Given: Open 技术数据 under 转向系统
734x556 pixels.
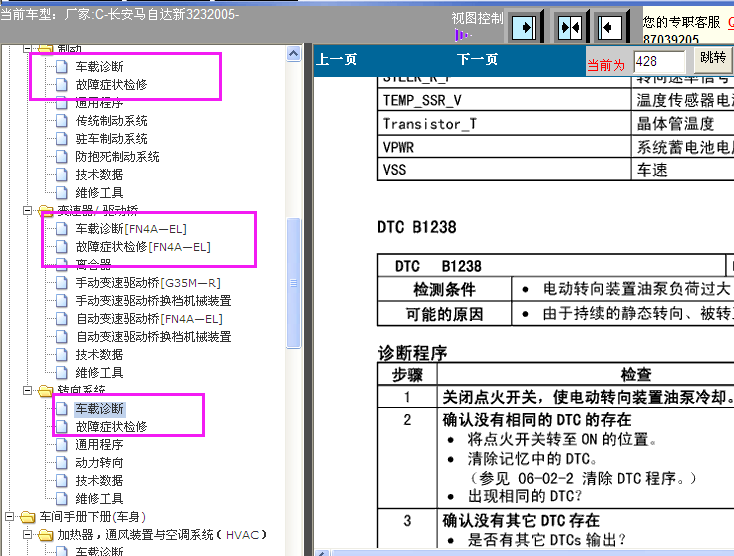Looking at the screenshot, I should pos(99,480).
